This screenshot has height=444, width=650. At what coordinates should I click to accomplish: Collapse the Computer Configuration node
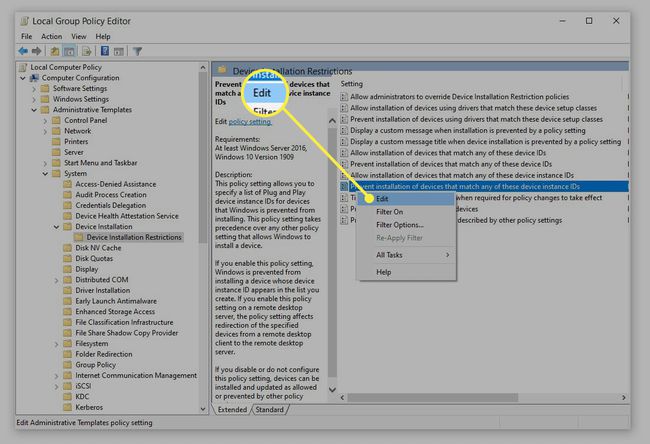click(23, 78)
